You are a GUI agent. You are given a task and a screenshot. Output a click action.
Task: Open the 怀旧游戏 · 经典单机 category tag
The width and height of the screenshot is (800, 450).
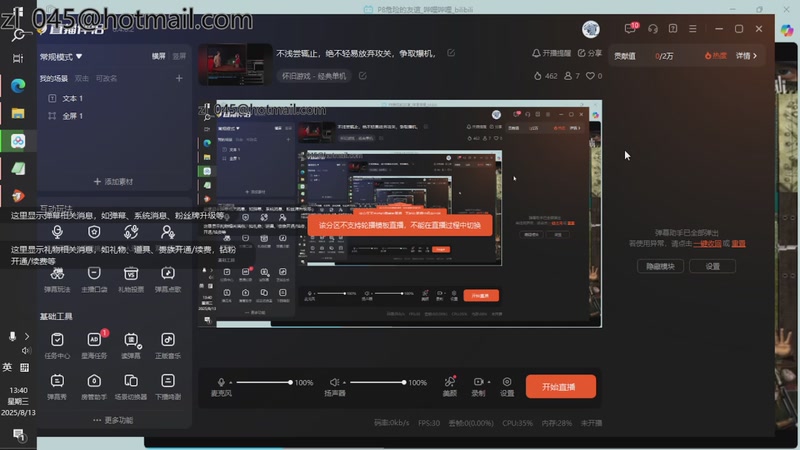click(x=314, y=76)
